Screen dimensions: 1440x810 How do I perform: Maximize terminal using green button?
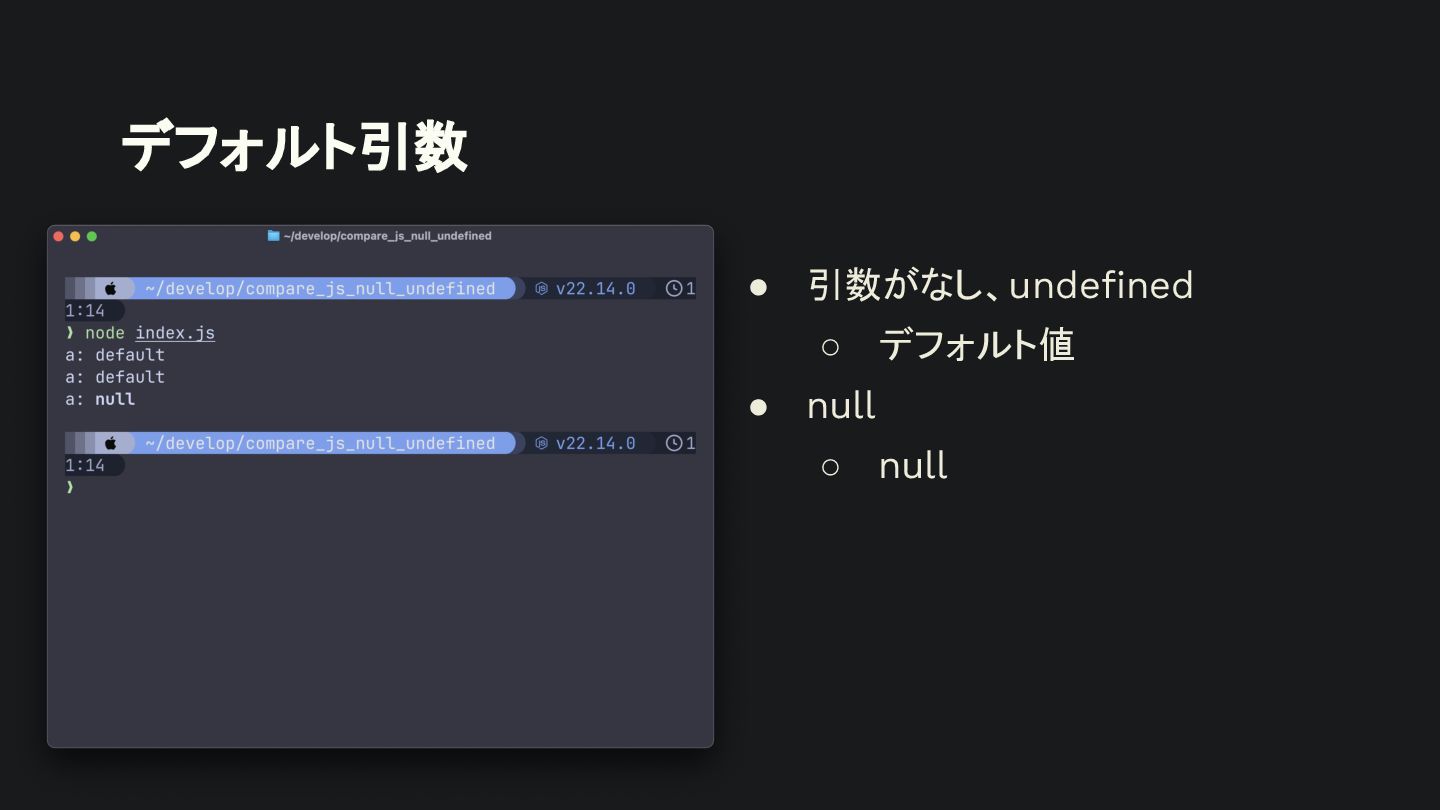click(92, 236)
